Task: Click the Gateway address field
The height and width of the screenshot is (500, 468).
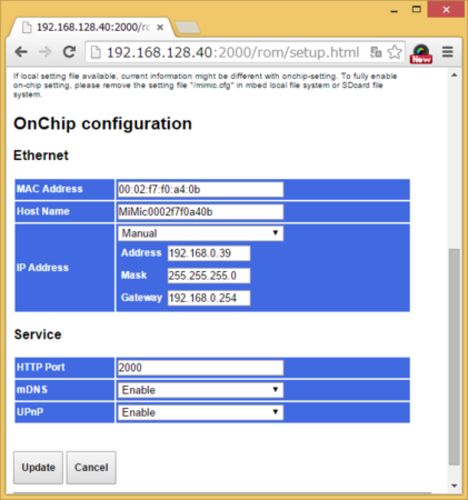Action: (x=209, y=298)
